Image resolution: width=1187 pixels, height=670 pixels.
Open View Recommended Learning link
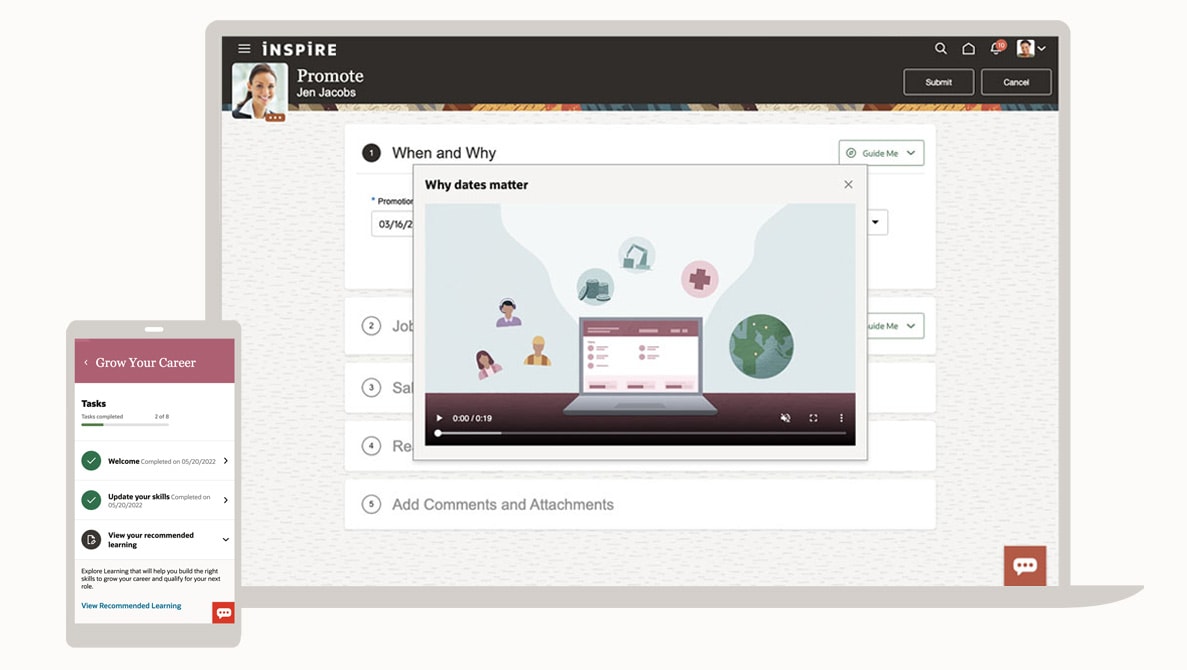pyautogui.click(x=131, y=606)
